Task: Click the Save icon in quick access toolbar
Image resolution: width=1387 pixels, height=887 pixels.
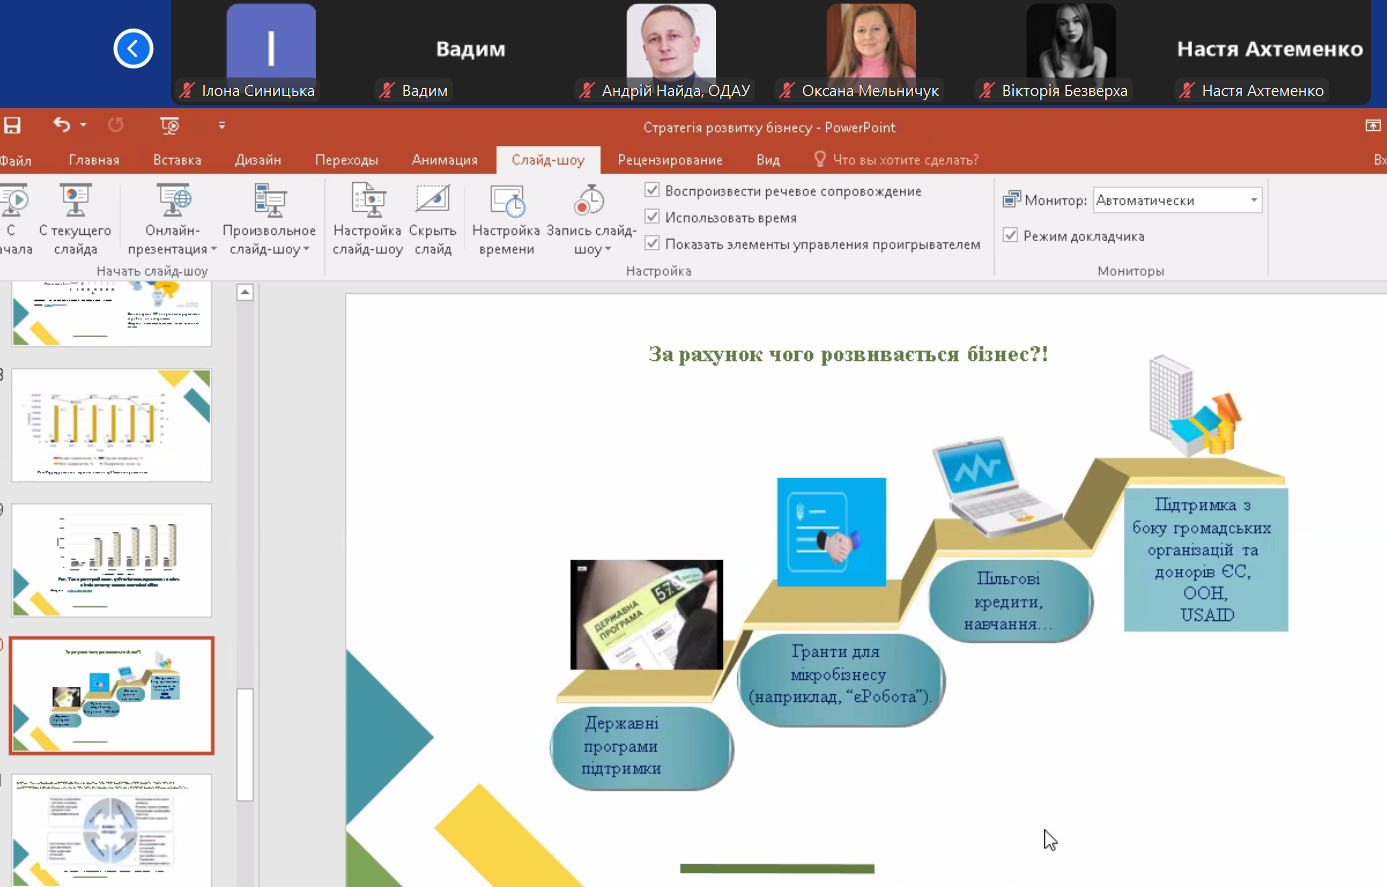Action: pos(12,125)
